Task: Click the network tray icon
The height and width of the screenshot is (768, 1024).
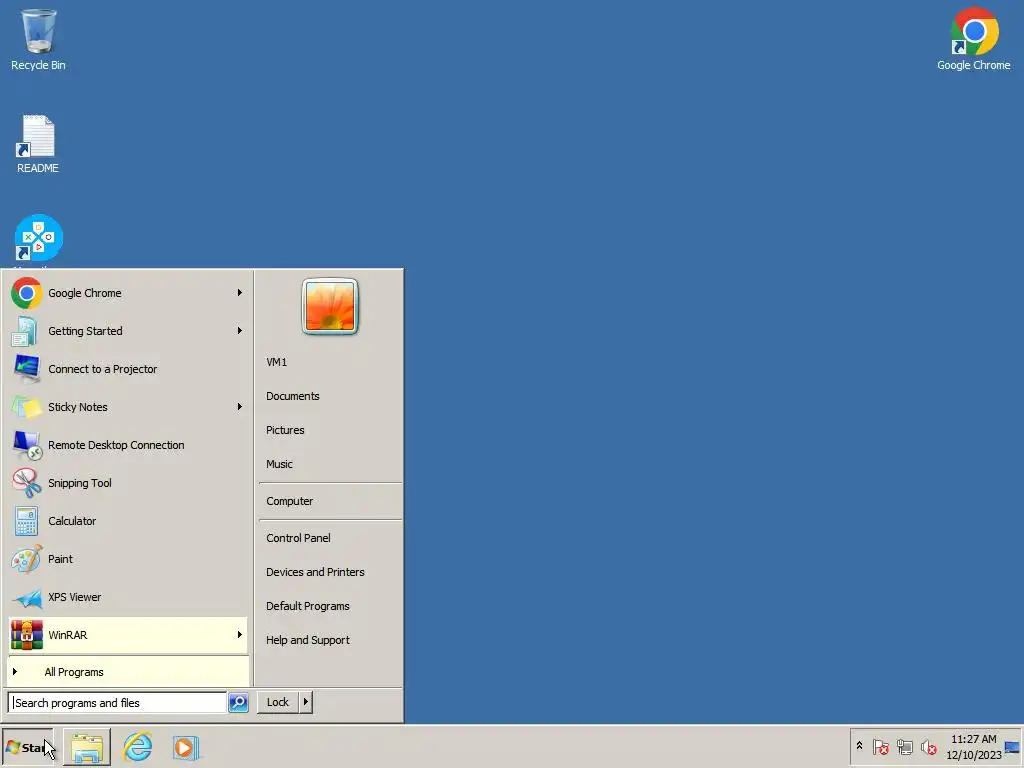Action: 904,746
